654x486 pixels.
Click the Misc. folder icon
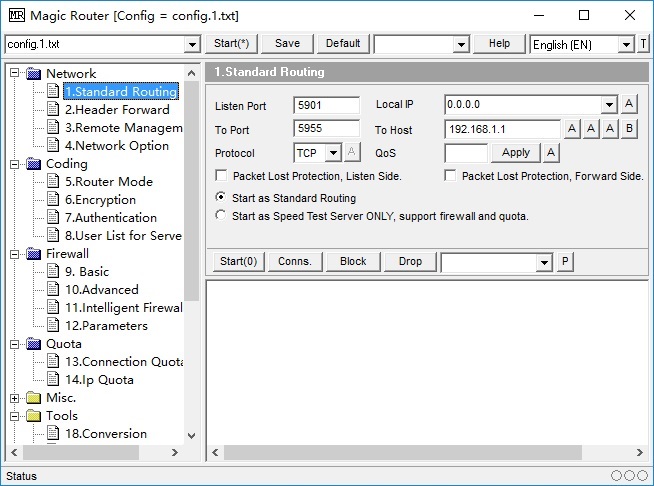pos(33,398)
